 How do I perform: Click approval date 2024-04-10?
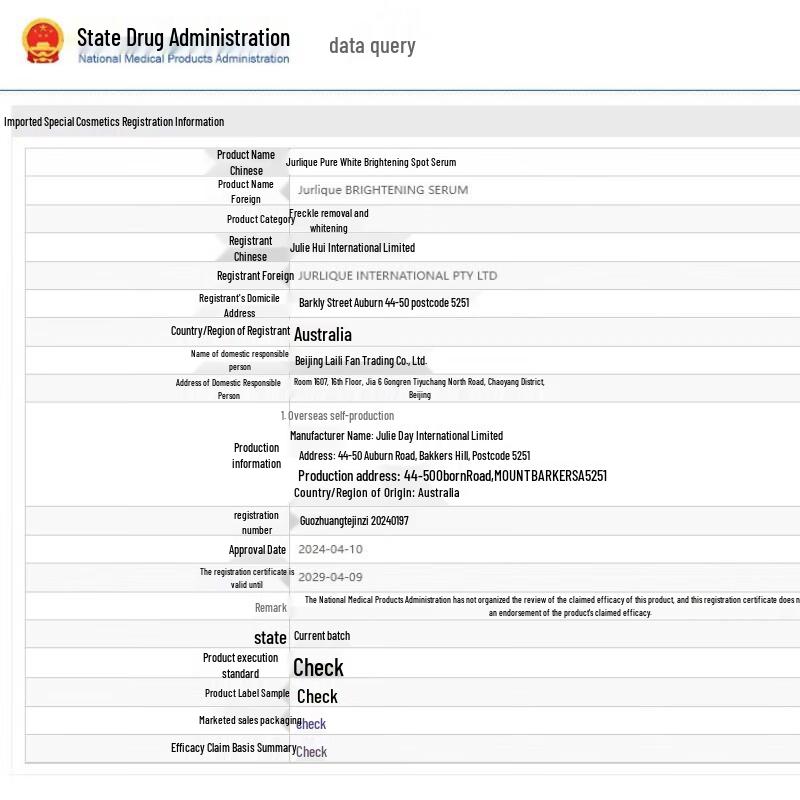point(331,549)
